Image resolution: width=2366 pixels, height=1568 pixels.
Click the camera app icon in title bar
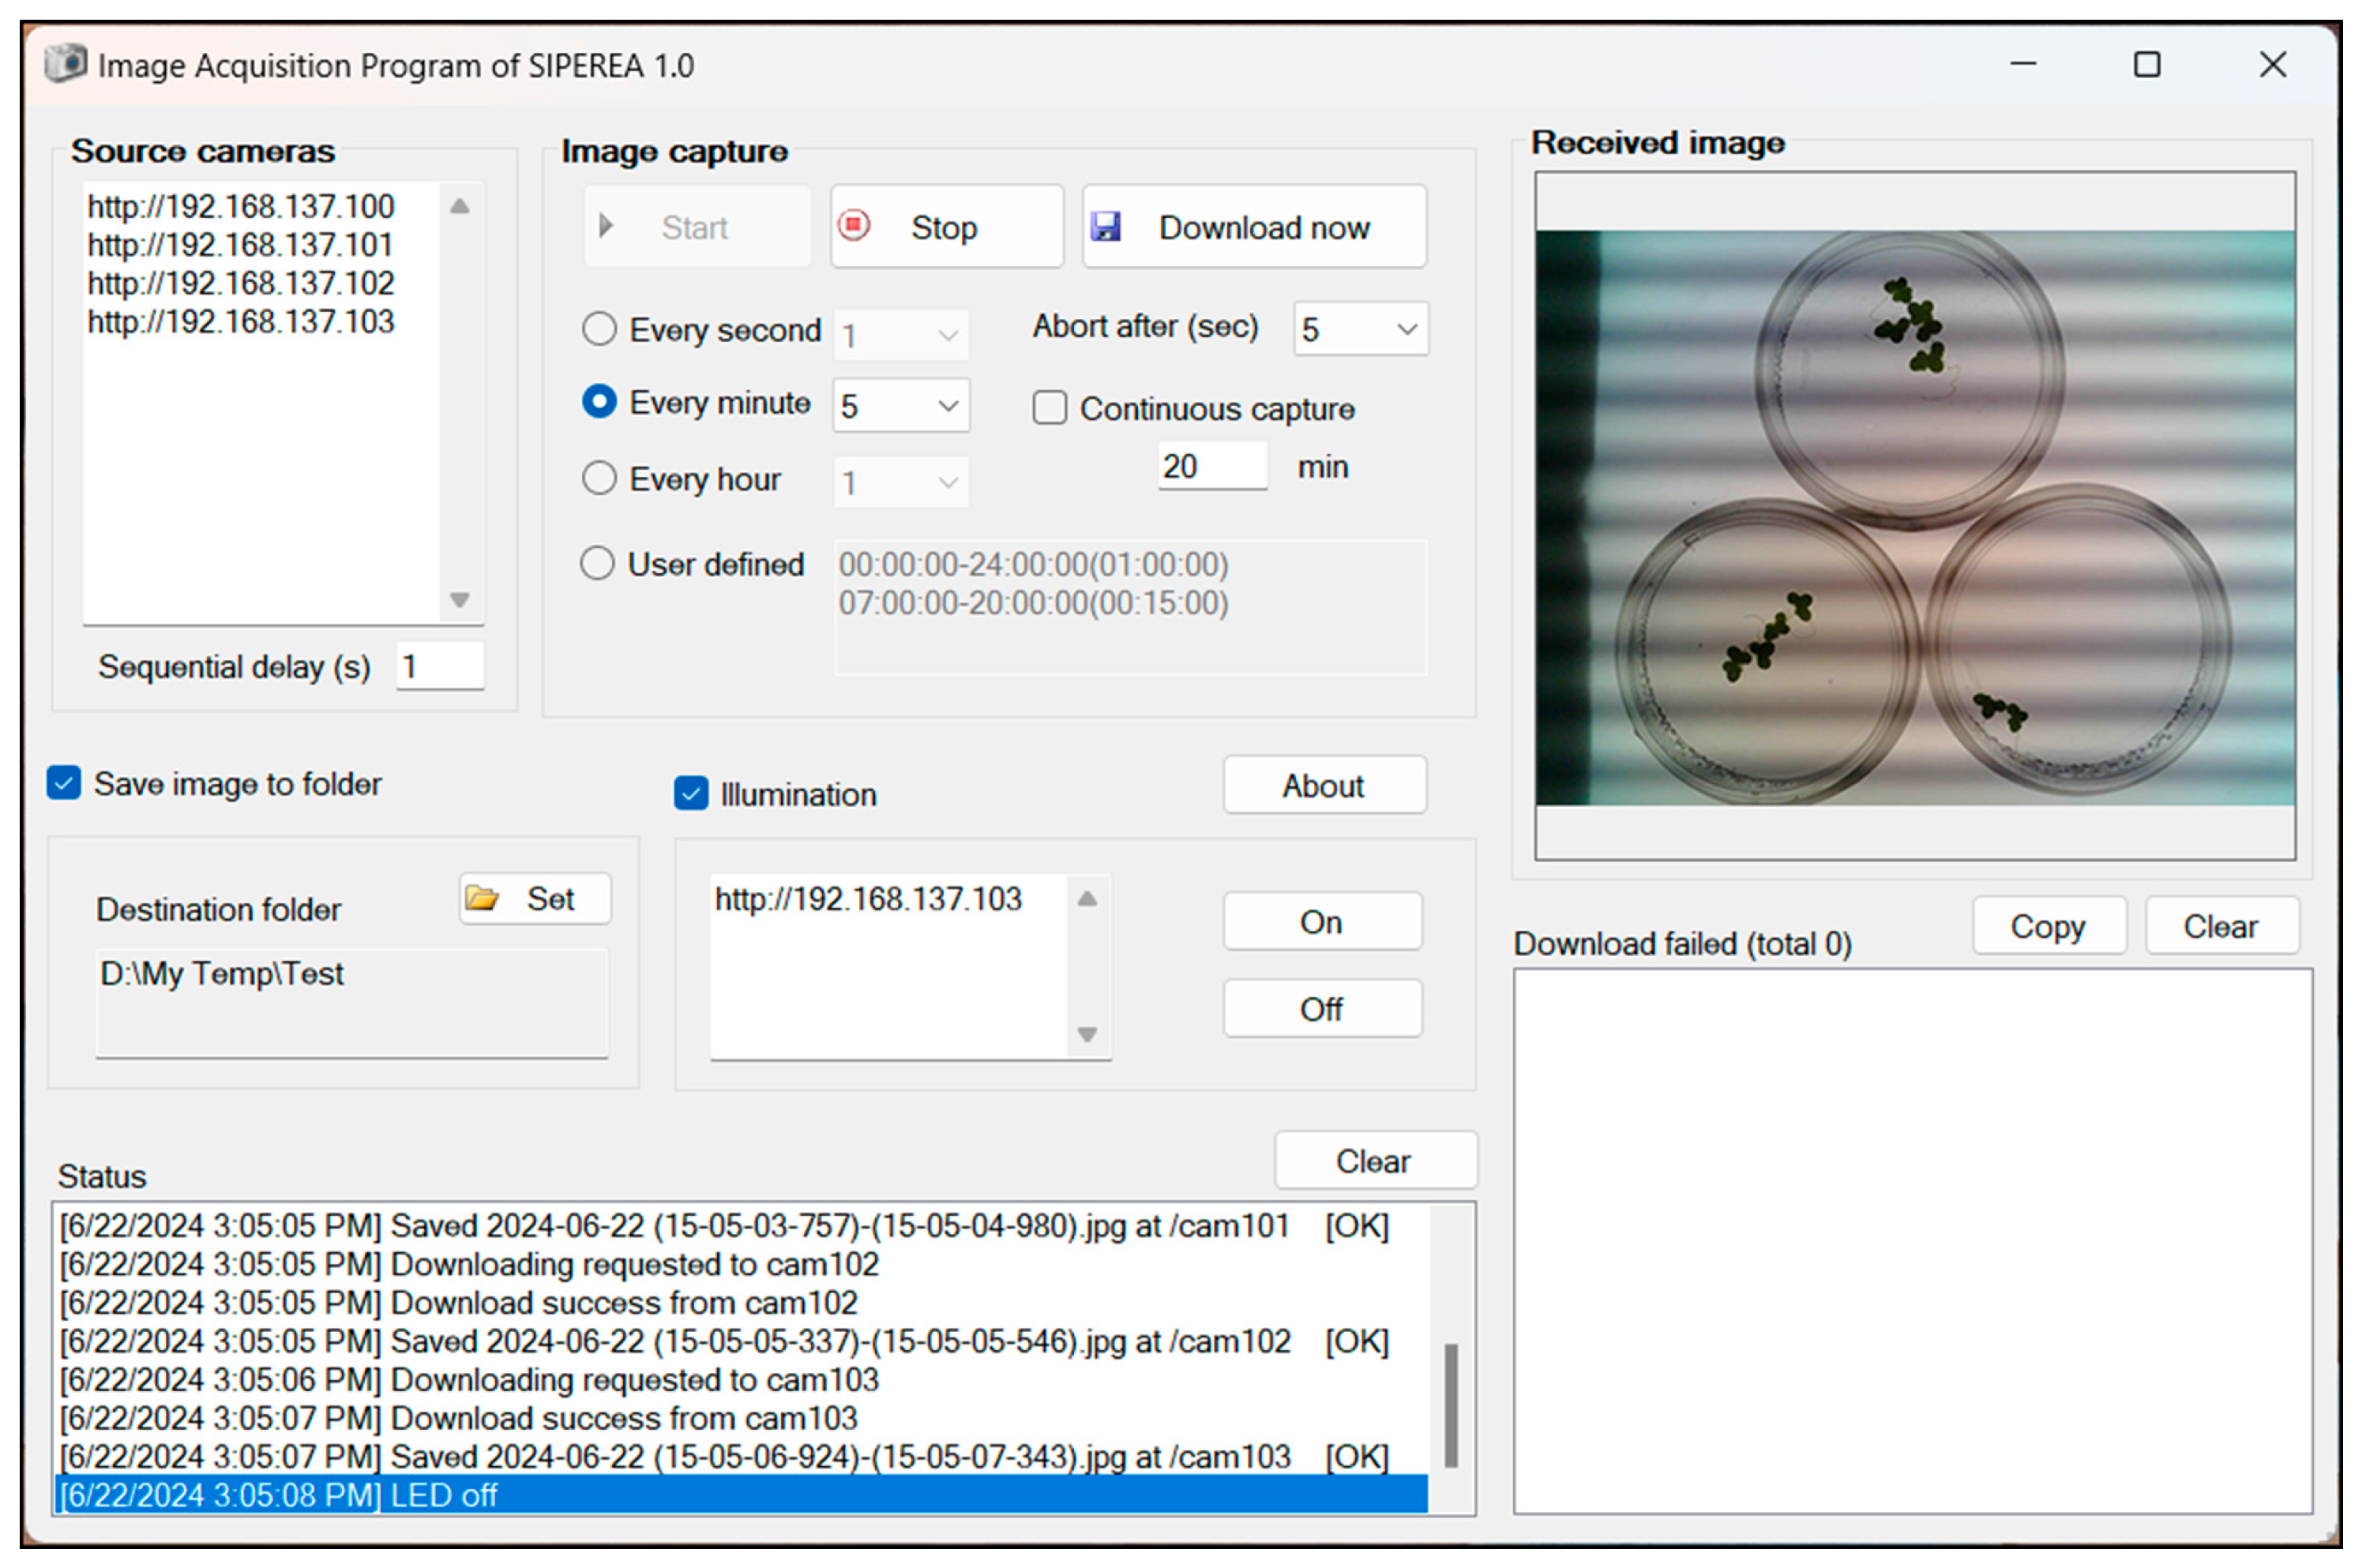tap(66, 64)
